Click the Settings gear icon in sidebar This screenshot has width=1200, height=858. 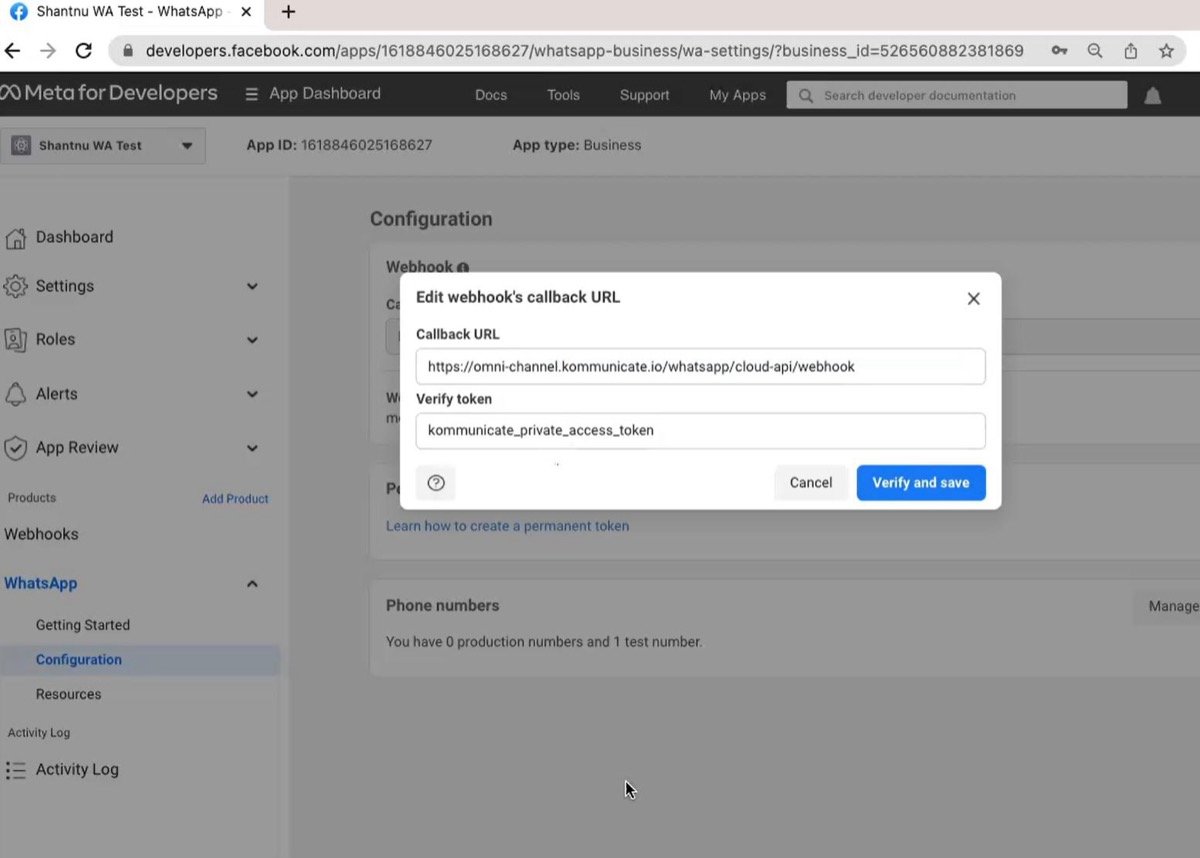coord(15,286)
